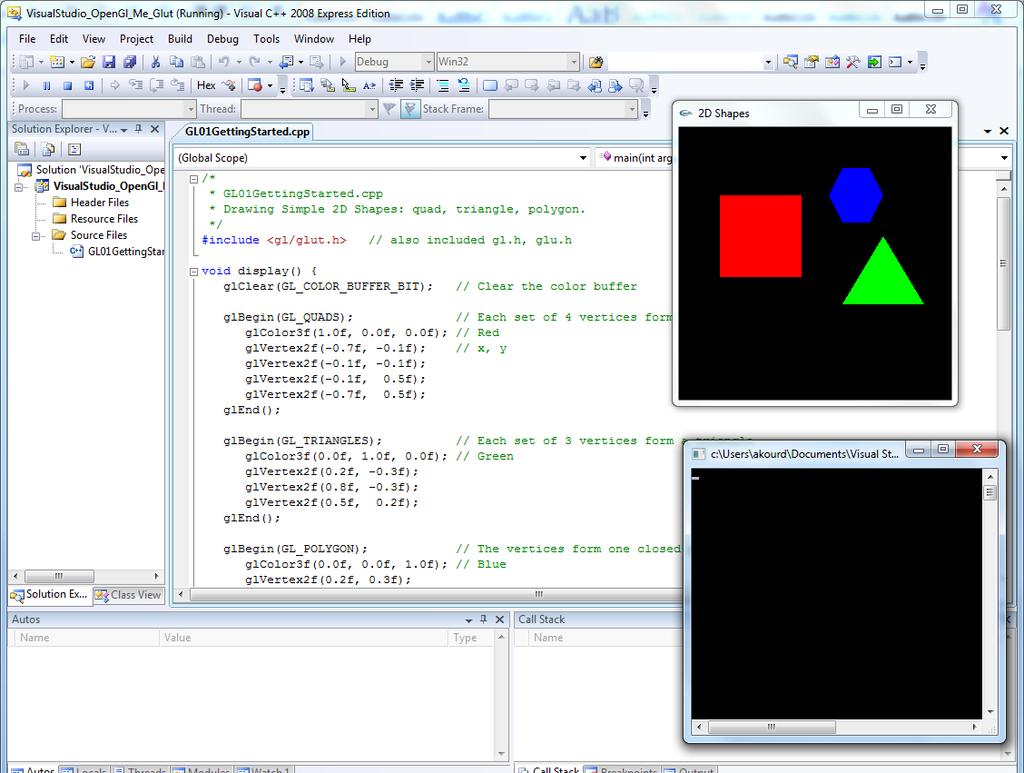Collapse the VisualStudio_OpenGl project tree node
Screen dimensions: 1024x773
(20, 187)
